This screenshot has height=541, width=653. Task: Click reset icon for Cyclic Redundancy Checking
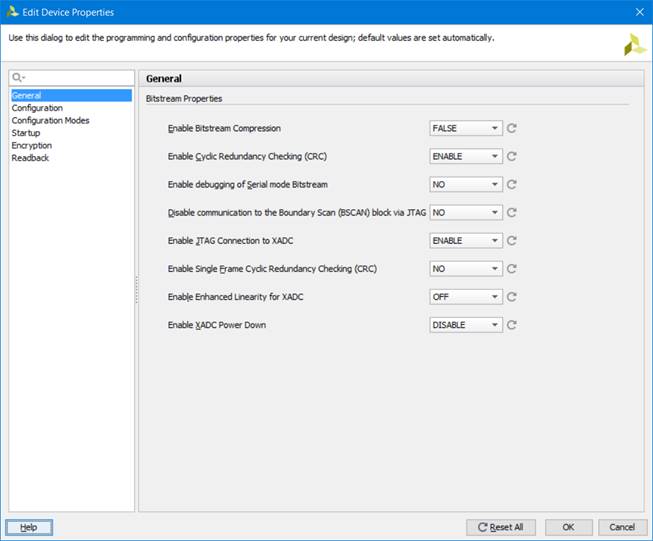tap(512, 156)
